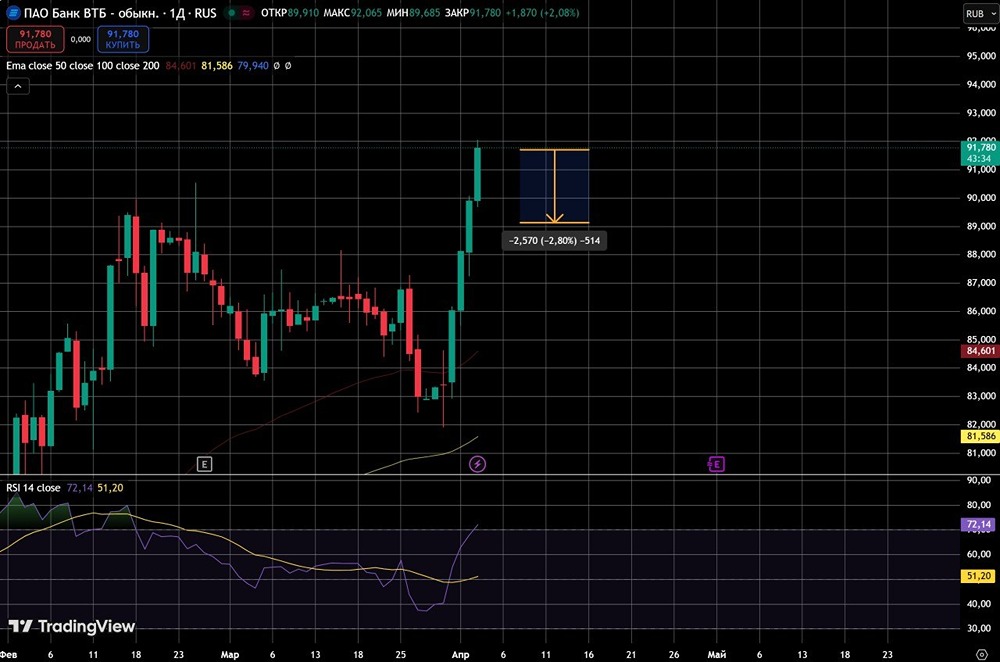Click the 25 date label on time axis

(x=401, y=654)
